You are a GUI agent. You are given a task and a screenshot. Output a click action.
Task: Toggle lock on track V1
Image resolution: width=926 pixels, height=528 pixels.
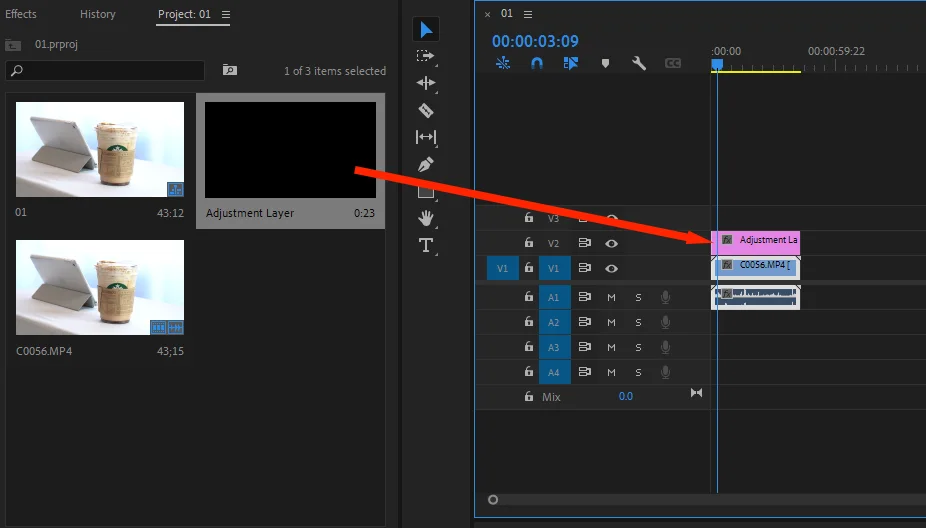(529, 267)
